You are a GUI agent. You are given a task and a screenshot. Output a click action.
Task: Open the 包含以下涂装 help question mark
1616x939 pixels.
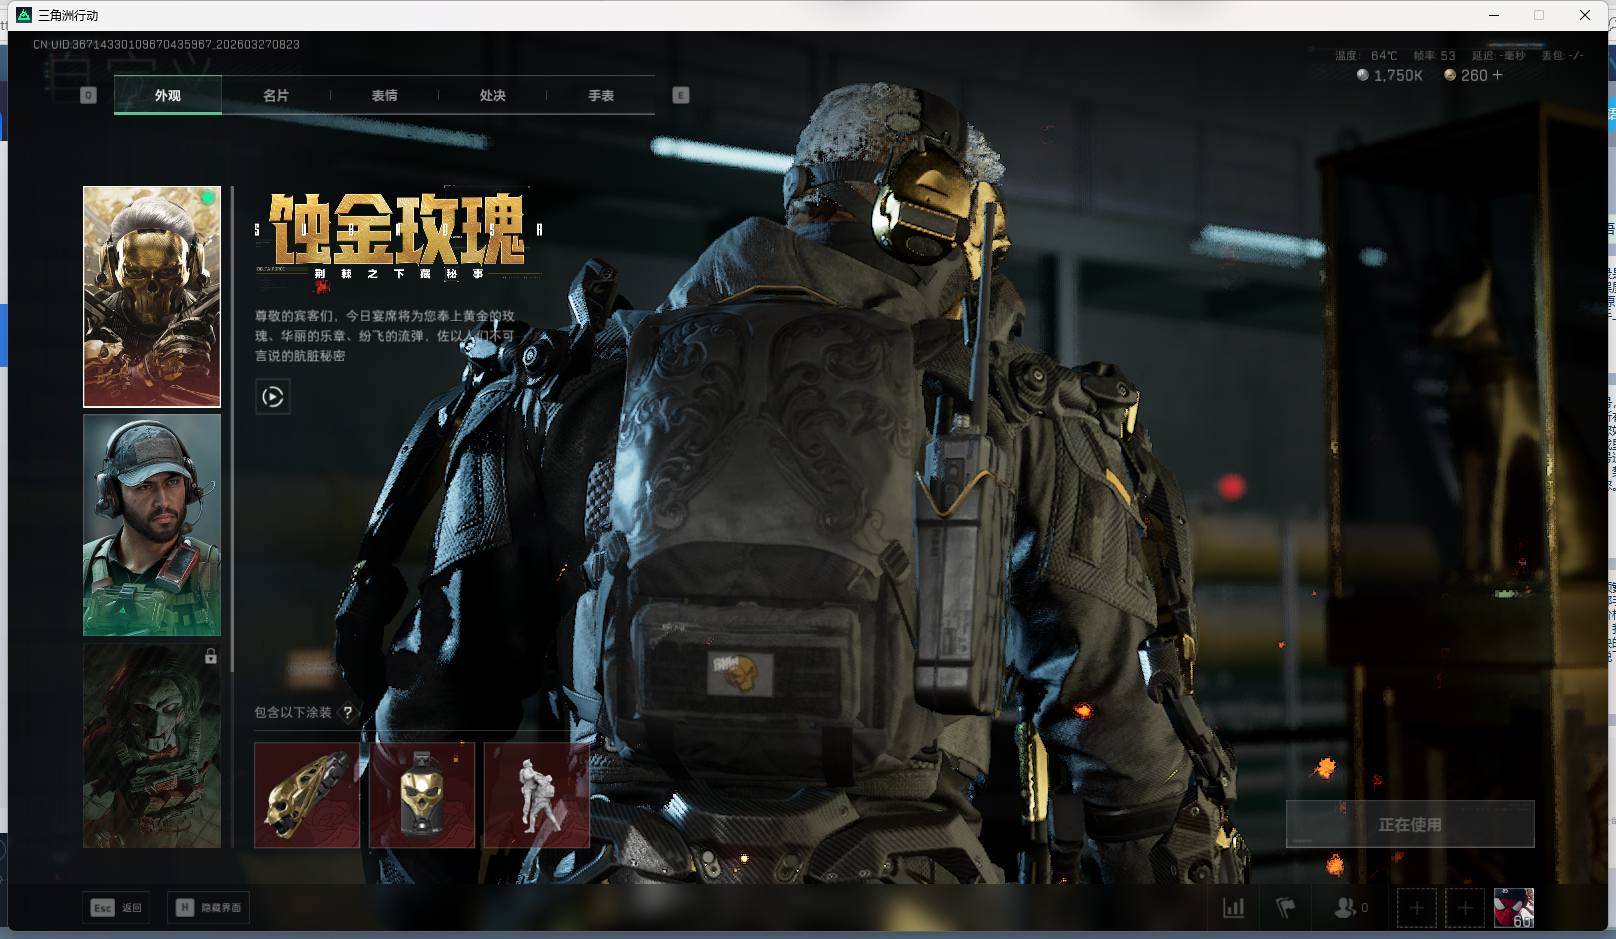[x=348, y=713]
